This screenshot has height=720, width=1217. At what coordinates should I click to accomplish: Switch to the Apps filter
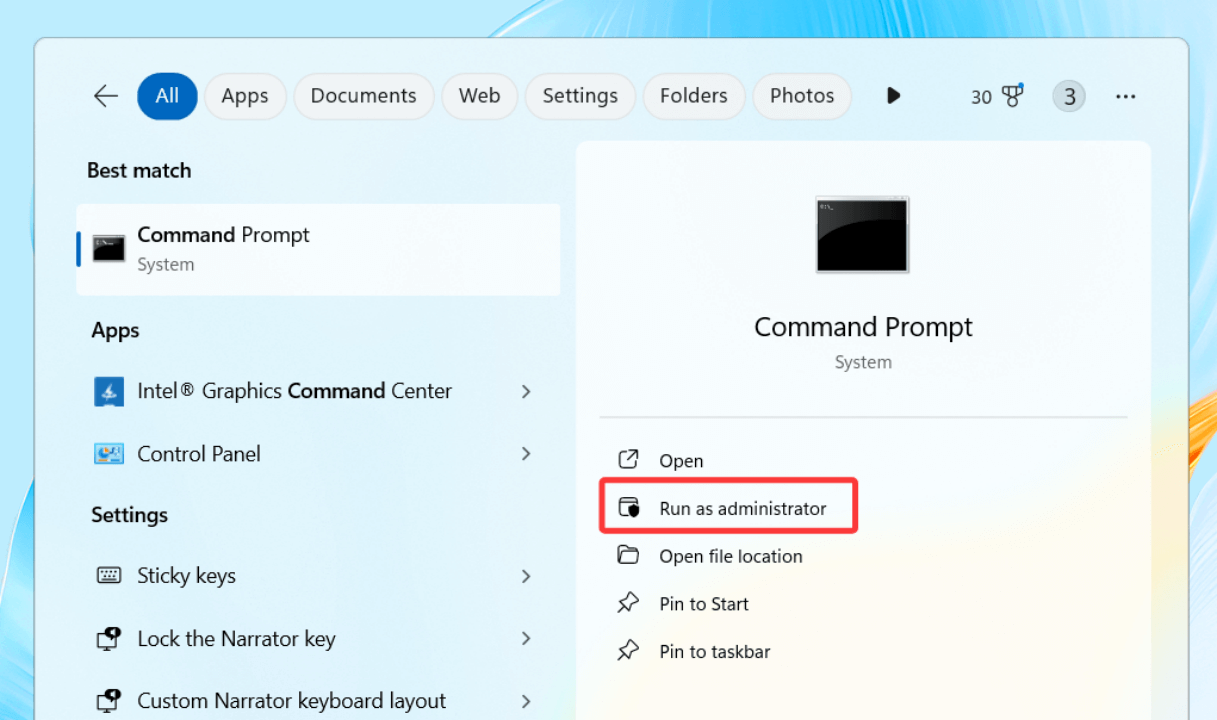click(x=245, y=95)
